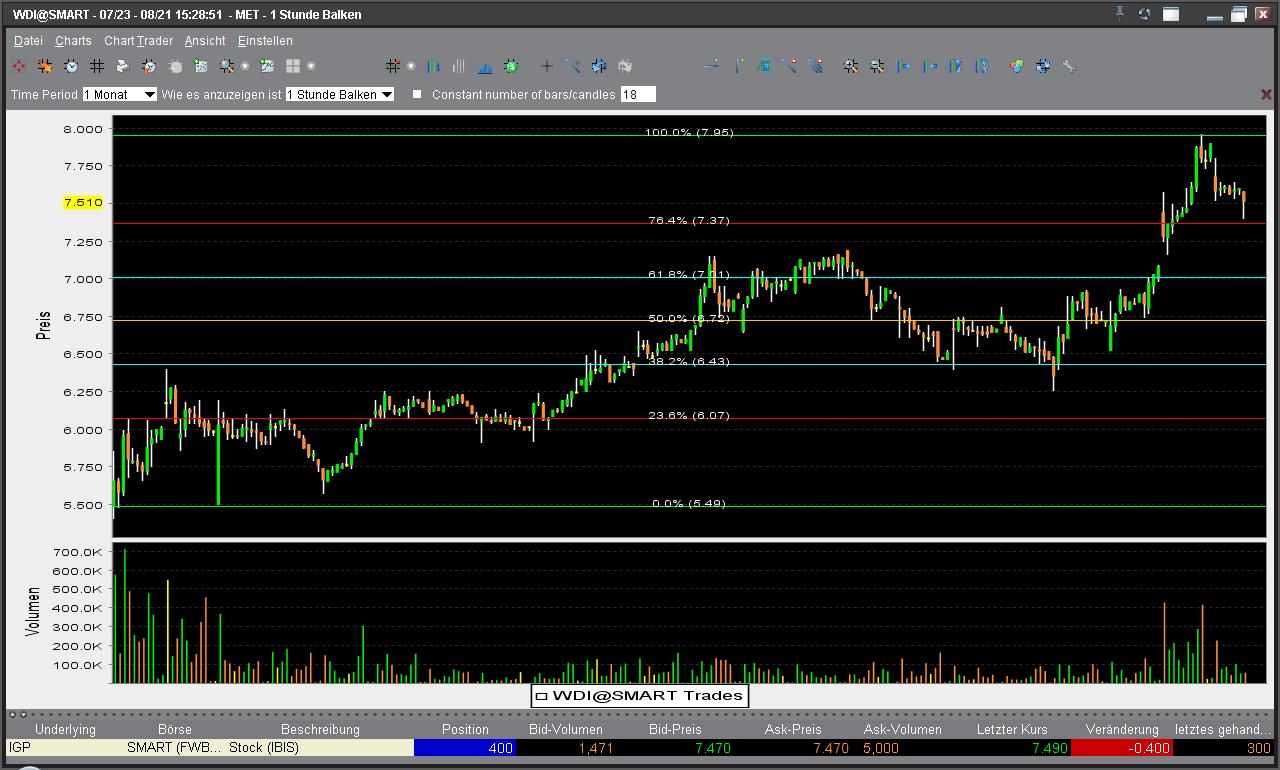Open the Datei menu
1280x770 pixels.
tap(28, 41)
